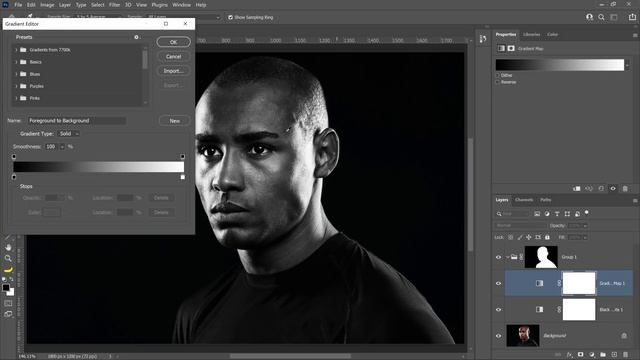Open gradient picker arrow in Properties
The width and height of the screenshot is (640, 360).
coord(627,65)
